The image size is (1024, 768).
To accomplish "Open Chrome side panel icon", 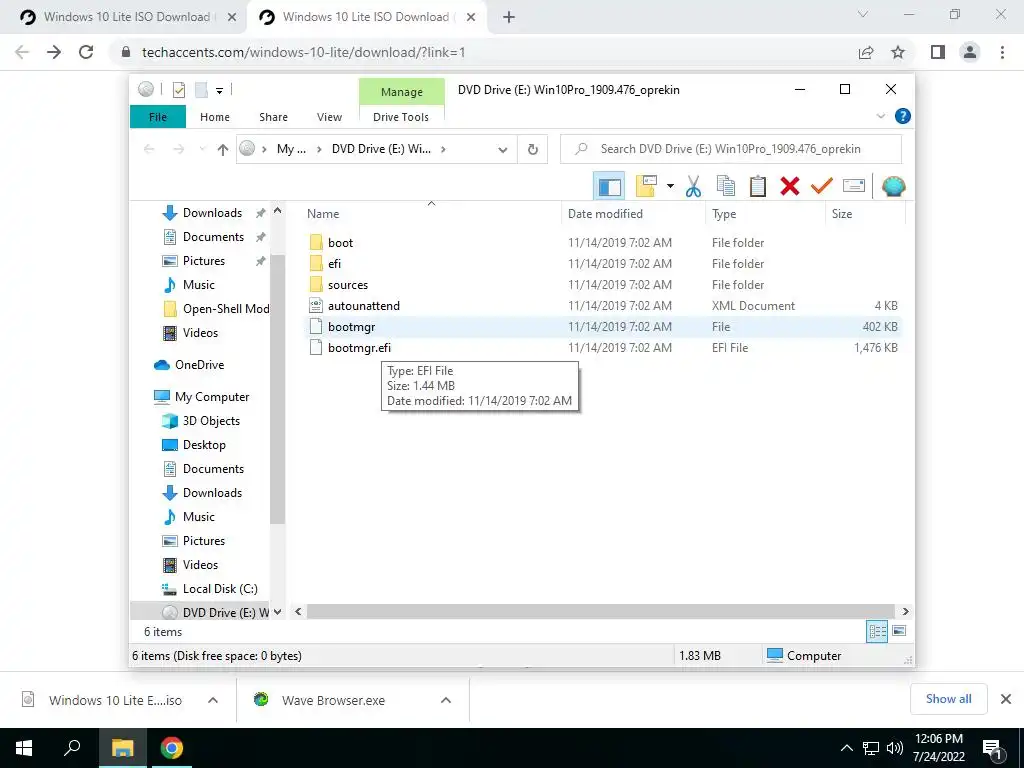I will point(938,52).
